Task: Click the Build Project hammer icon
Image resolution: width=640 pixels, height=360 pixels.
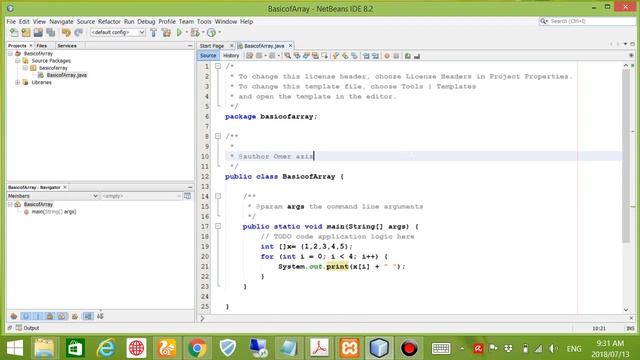Action: tap(153, 32)
